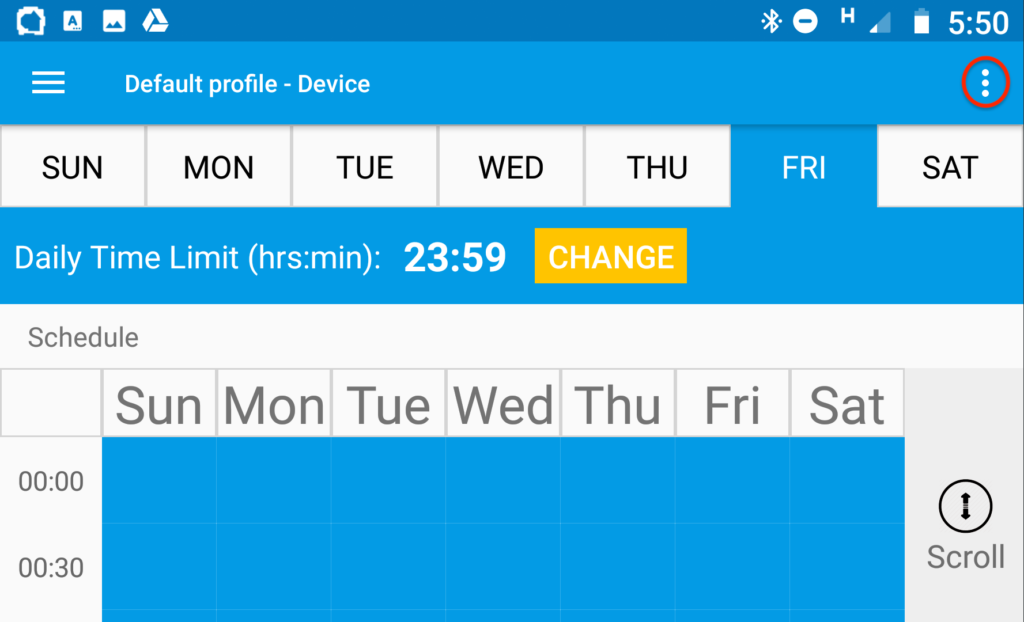Open the three-dot overflow menu
The height and width of the screenshot is (622, 1024).
tap(985, 83)
